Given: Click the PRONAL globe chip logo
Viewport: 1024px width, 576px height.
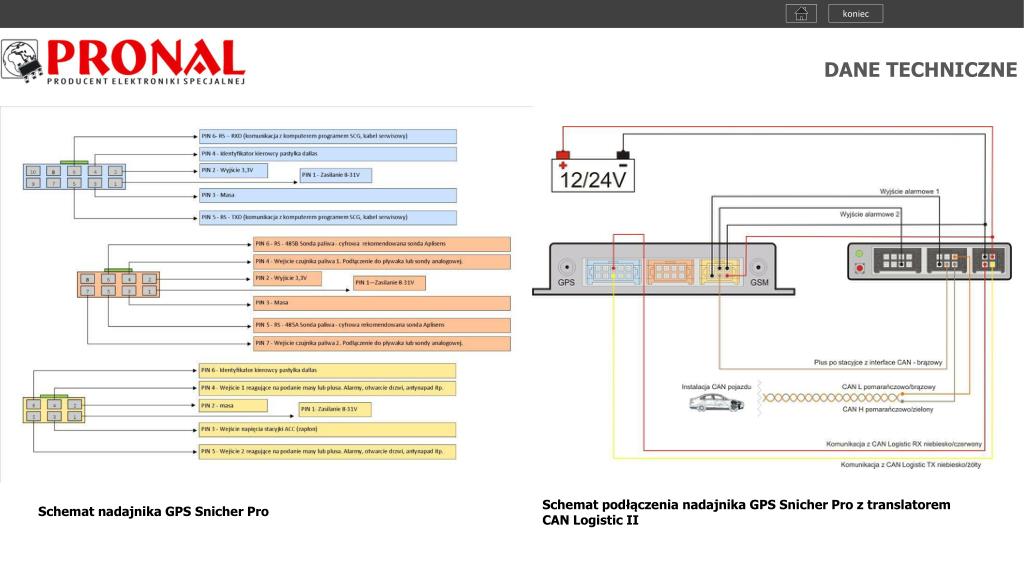Looking at the screenshot, I should pos(22,61).
